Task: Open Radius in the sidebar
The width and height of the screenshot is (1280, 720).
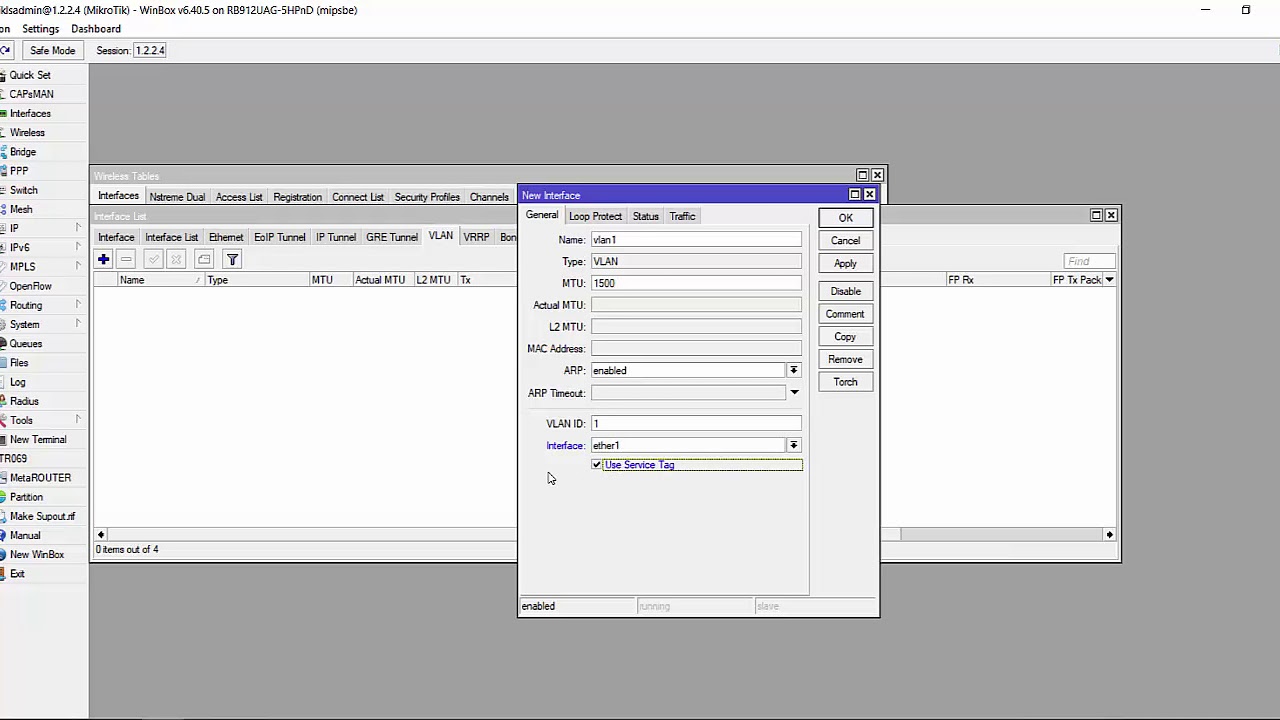Action: tap(24, 401)
